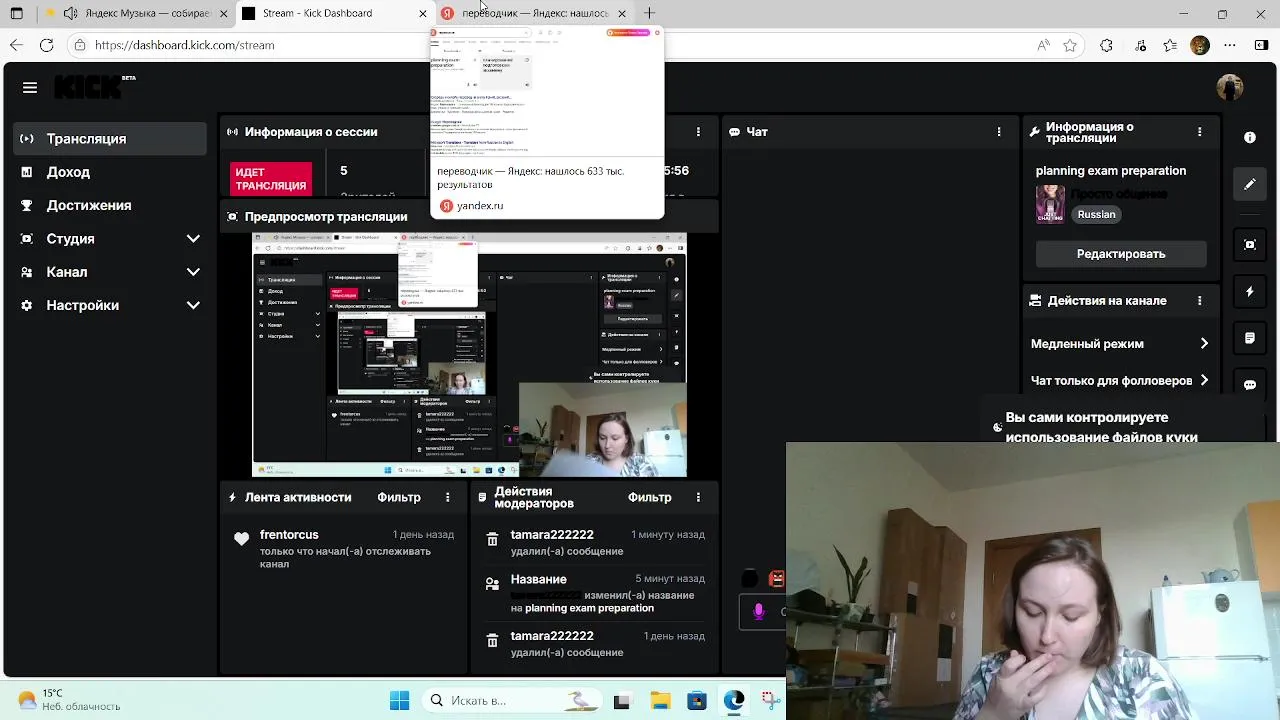
Task: Click the heart icon beside frentorcus
Action: (x=241, y=539)
